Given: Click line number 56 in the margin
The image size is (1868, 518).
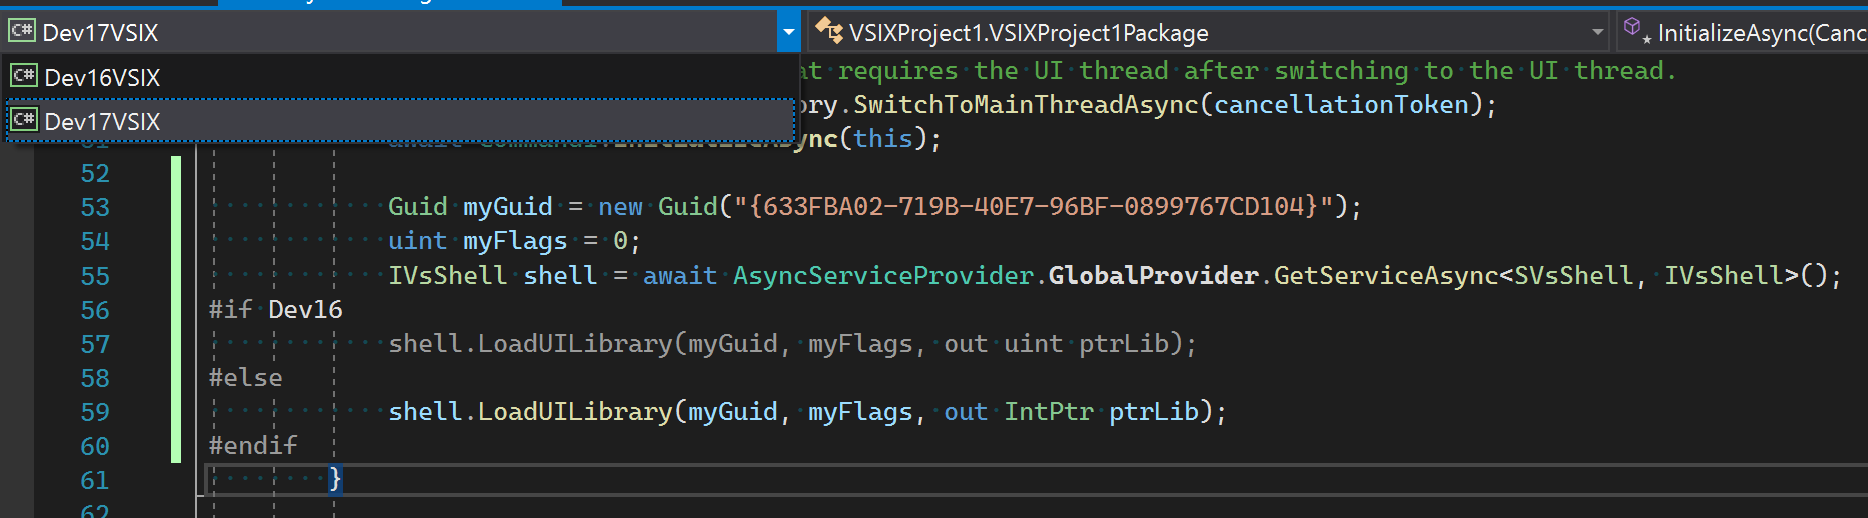Looking at the screenshot, I should 95,310.
